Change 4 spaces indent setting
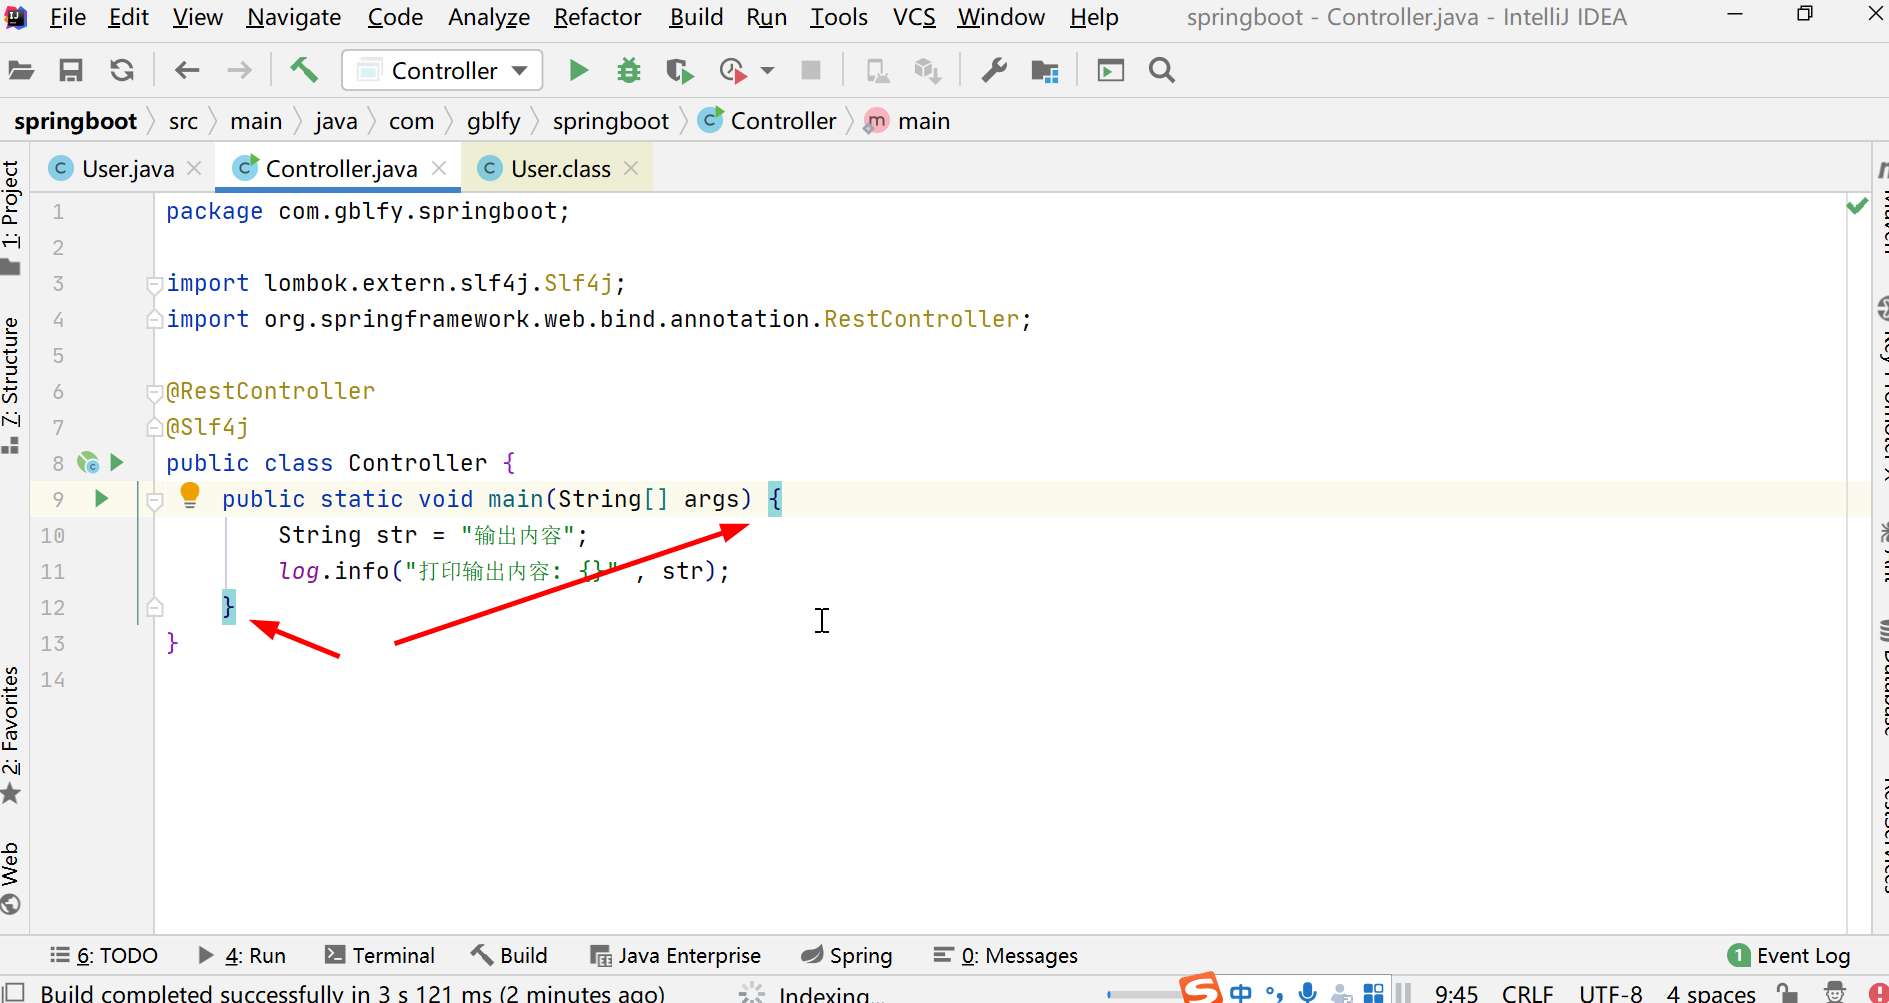 point(1710,993)
